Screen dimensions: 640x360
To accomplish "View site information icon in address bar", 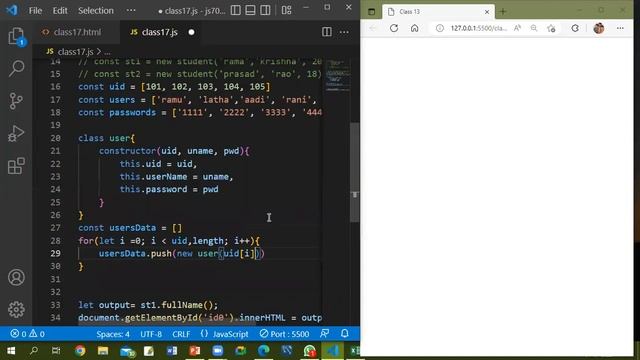I will (x=440, y=28).
